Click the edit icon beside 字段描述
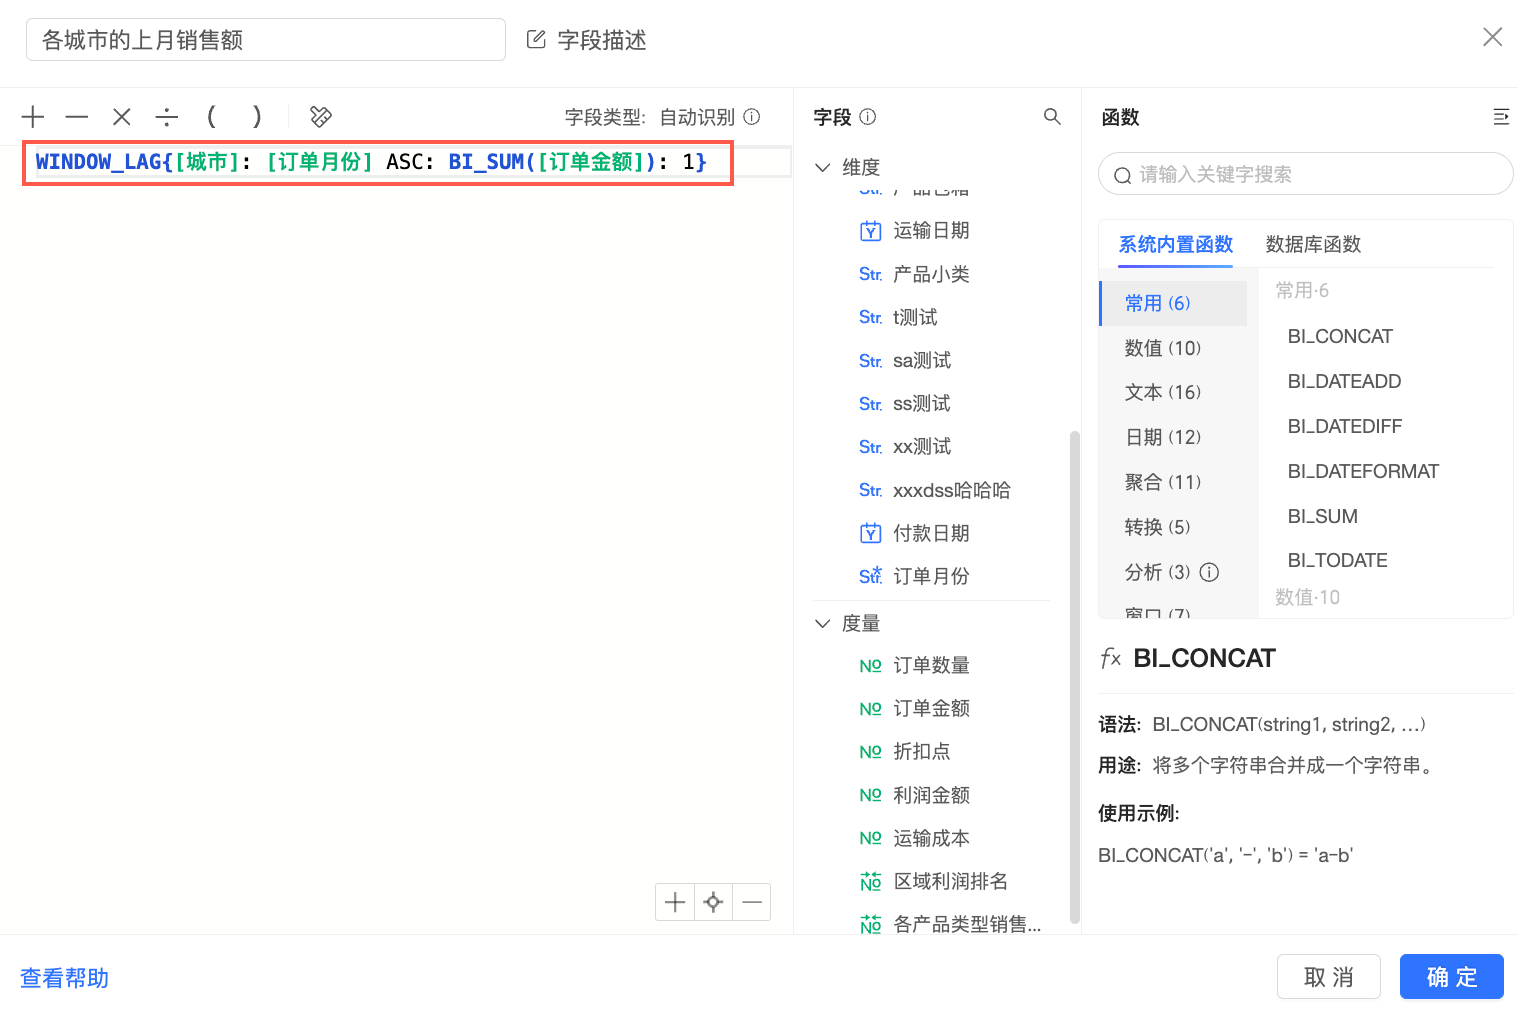This screenshot has height=1016, width=1518. click(536, 40)
